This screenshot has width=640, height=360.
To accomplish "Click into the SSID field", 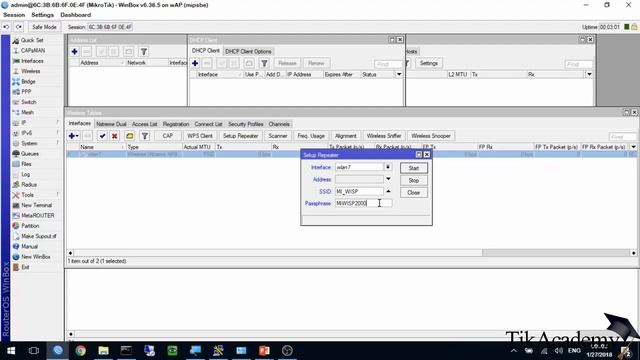I will tap(359, 191).
